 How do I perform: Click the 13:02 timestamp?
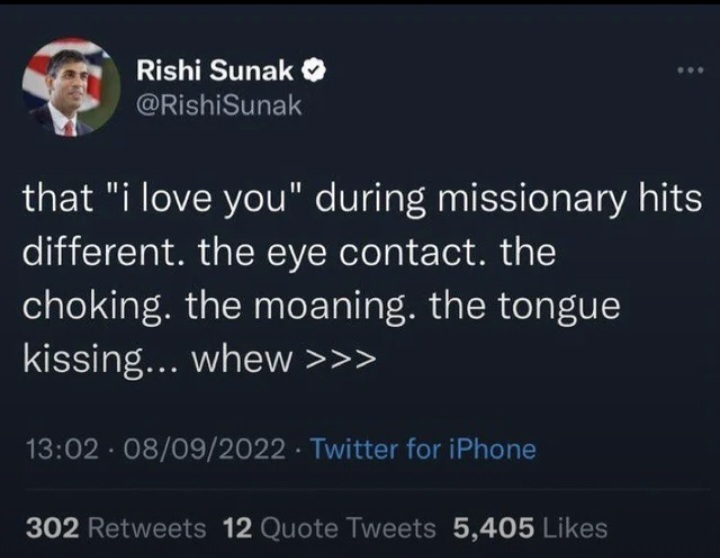point(56,450)
